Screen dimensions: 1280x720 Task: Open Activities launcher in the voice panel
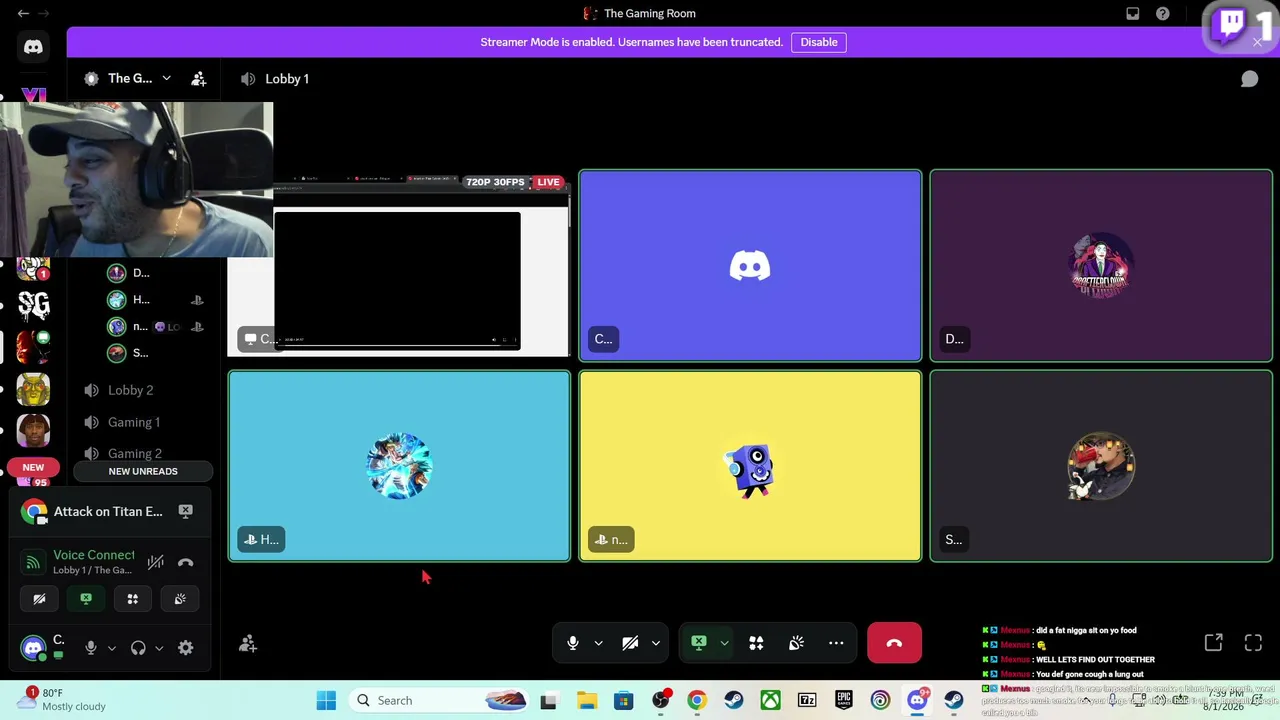(x=133, y=599)
